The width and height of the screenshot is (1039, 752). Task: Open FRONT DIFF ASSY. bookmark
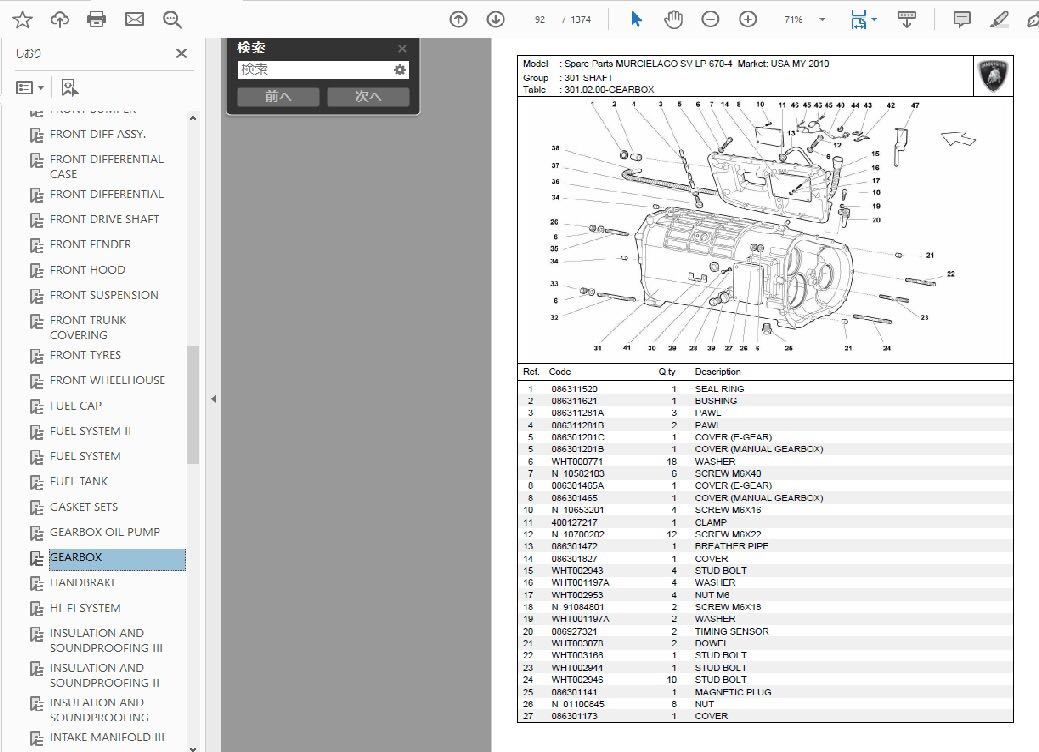pos(97,134)
